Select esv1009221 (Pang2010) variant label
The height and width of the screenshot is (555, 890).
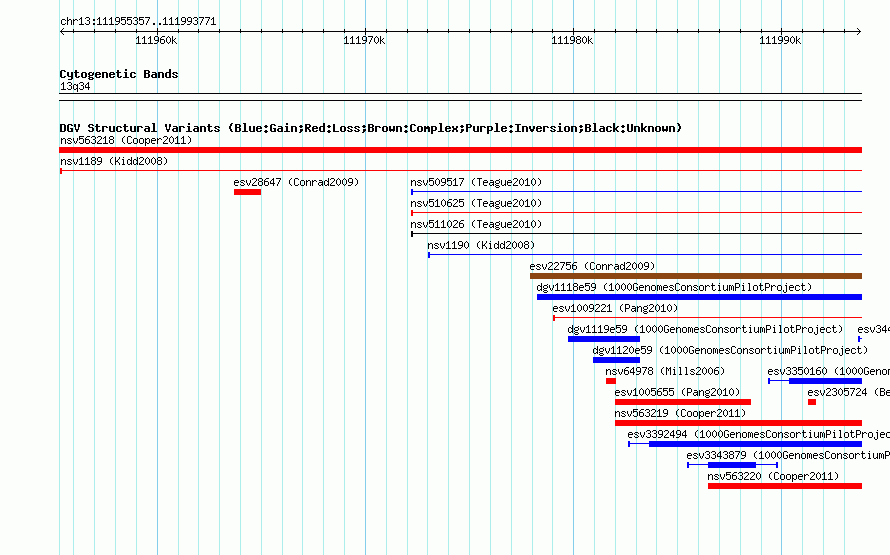point(615,308)
